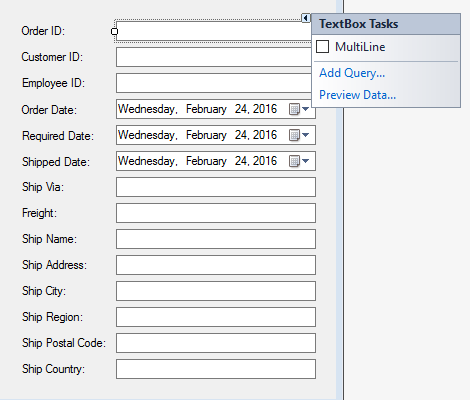Select the Order Date label
This screenshot has height=400, width=470.
click(49, 110)
